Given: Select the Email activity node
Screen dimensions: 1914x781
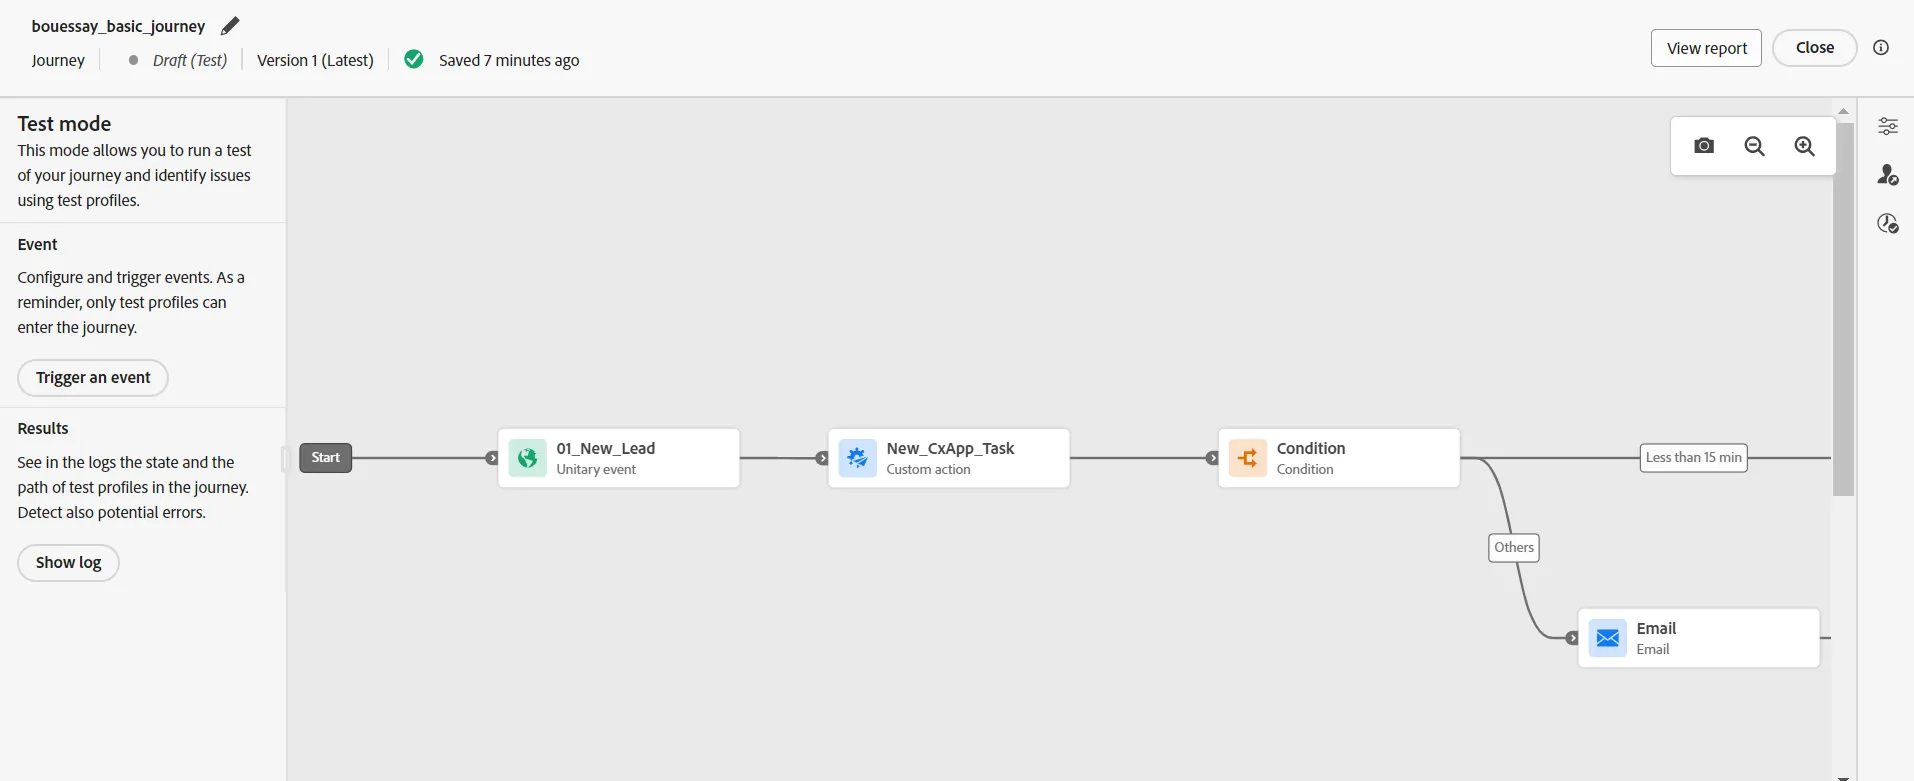Looking at the screenshot, I should coord(1699,638).
